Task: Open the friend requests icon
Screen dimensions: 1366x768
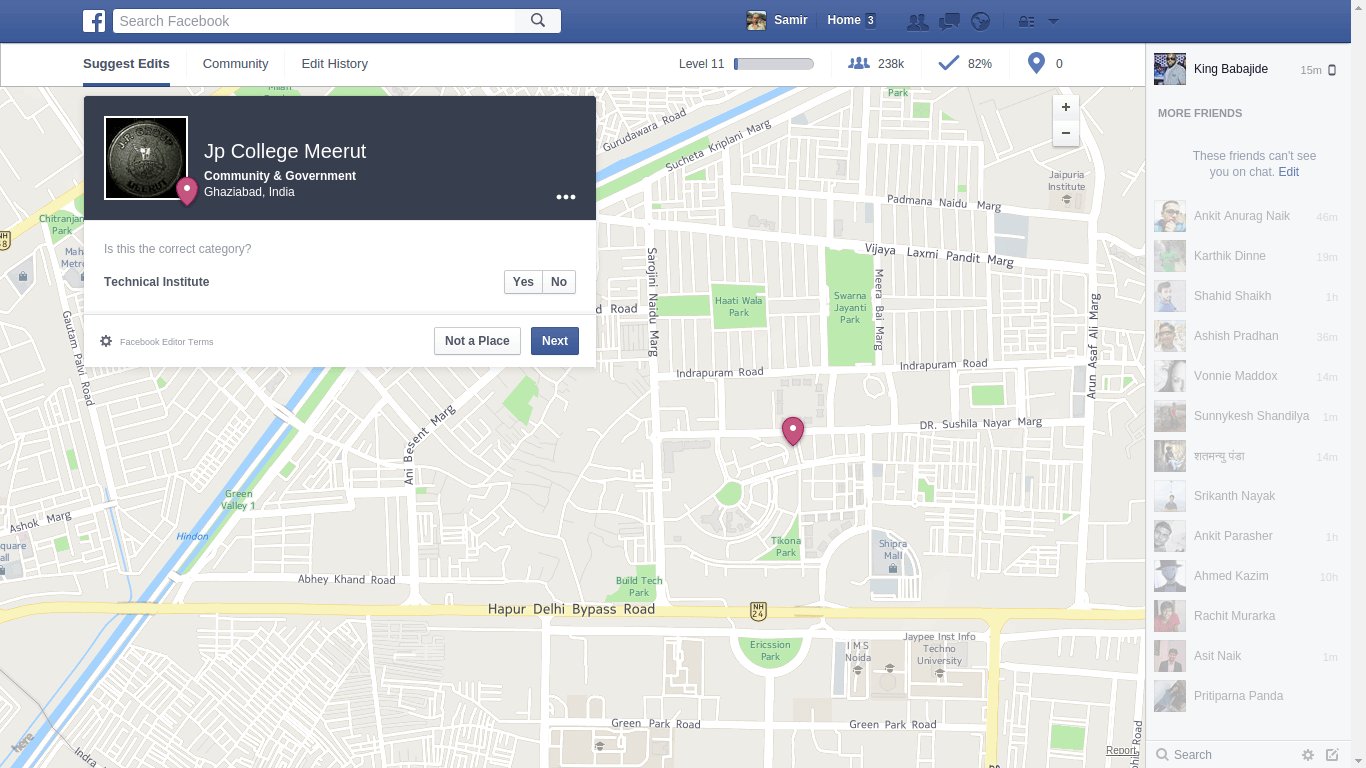Action: (916, 21)
